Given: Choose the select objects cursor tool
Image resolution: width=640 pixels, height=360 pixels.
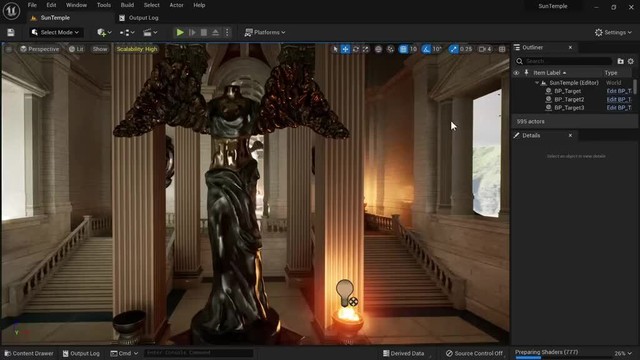Looking at the screenshot, I should pyautogui.click(x=335, y=49).
